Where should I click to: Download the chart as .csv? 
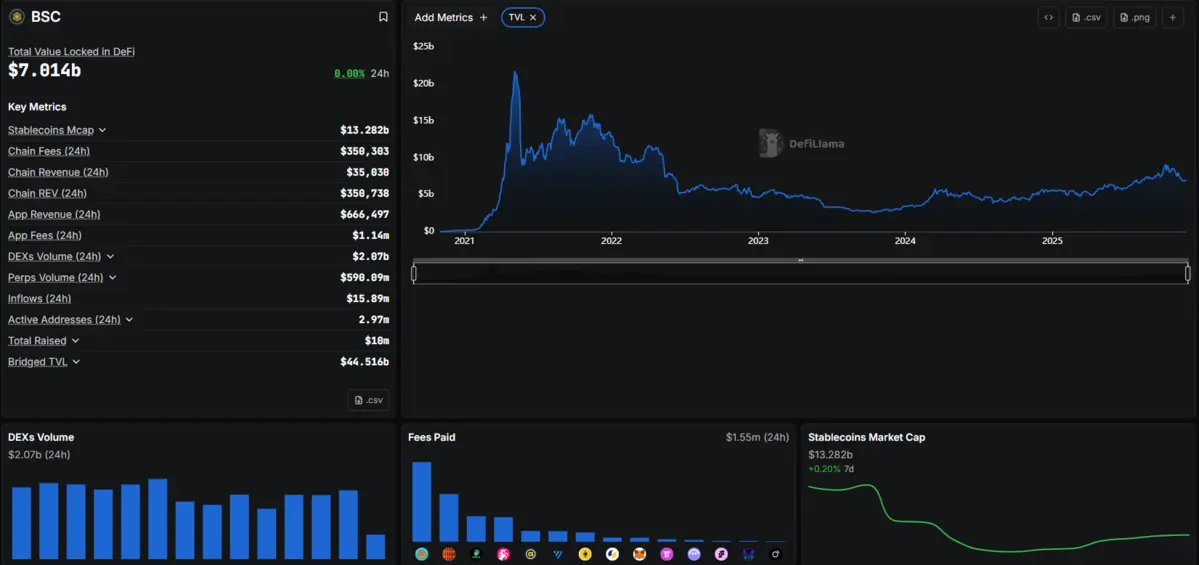point(1086,17)
